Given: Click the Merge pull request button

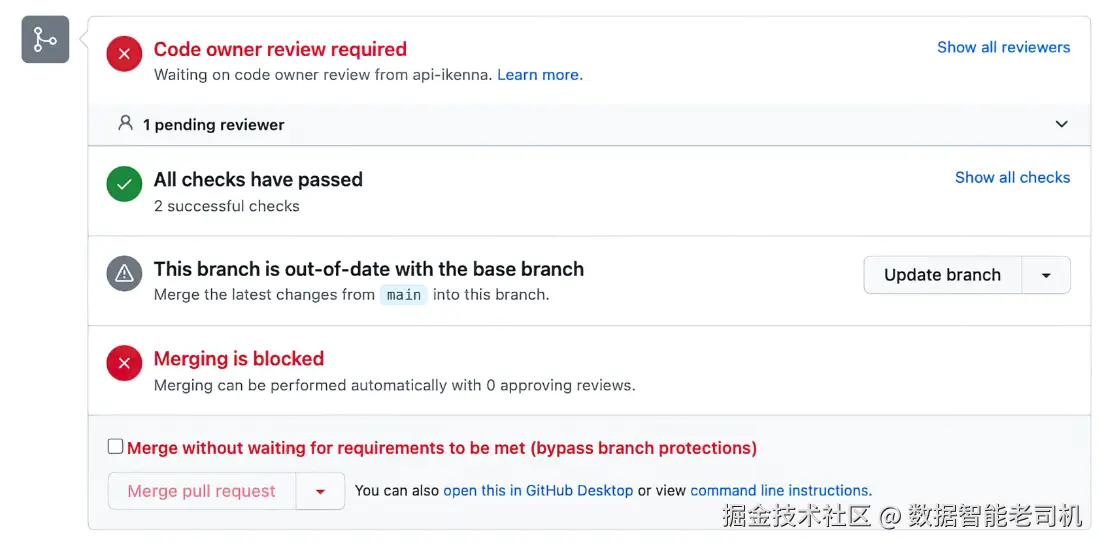Looking at the screenshot, I should click(202, 491).
